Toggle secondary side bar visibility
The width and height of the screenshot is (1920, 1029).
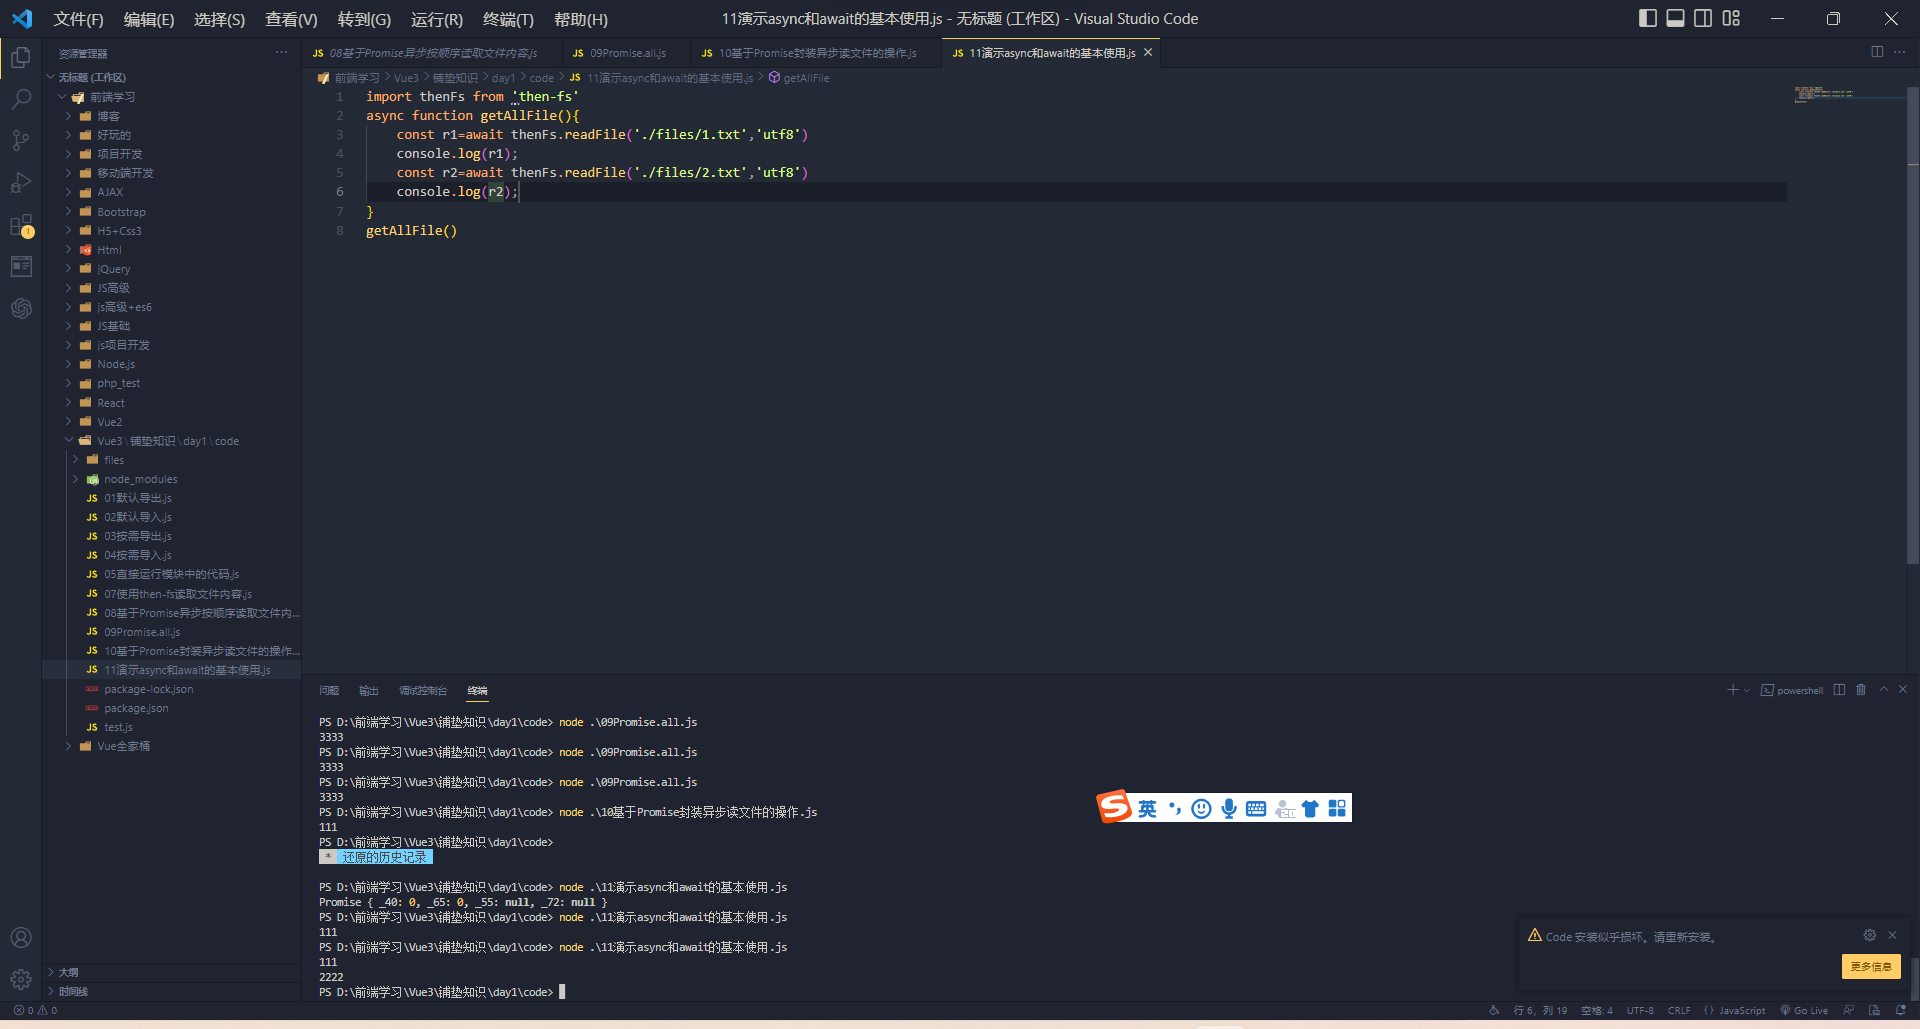click(1703, 18)
